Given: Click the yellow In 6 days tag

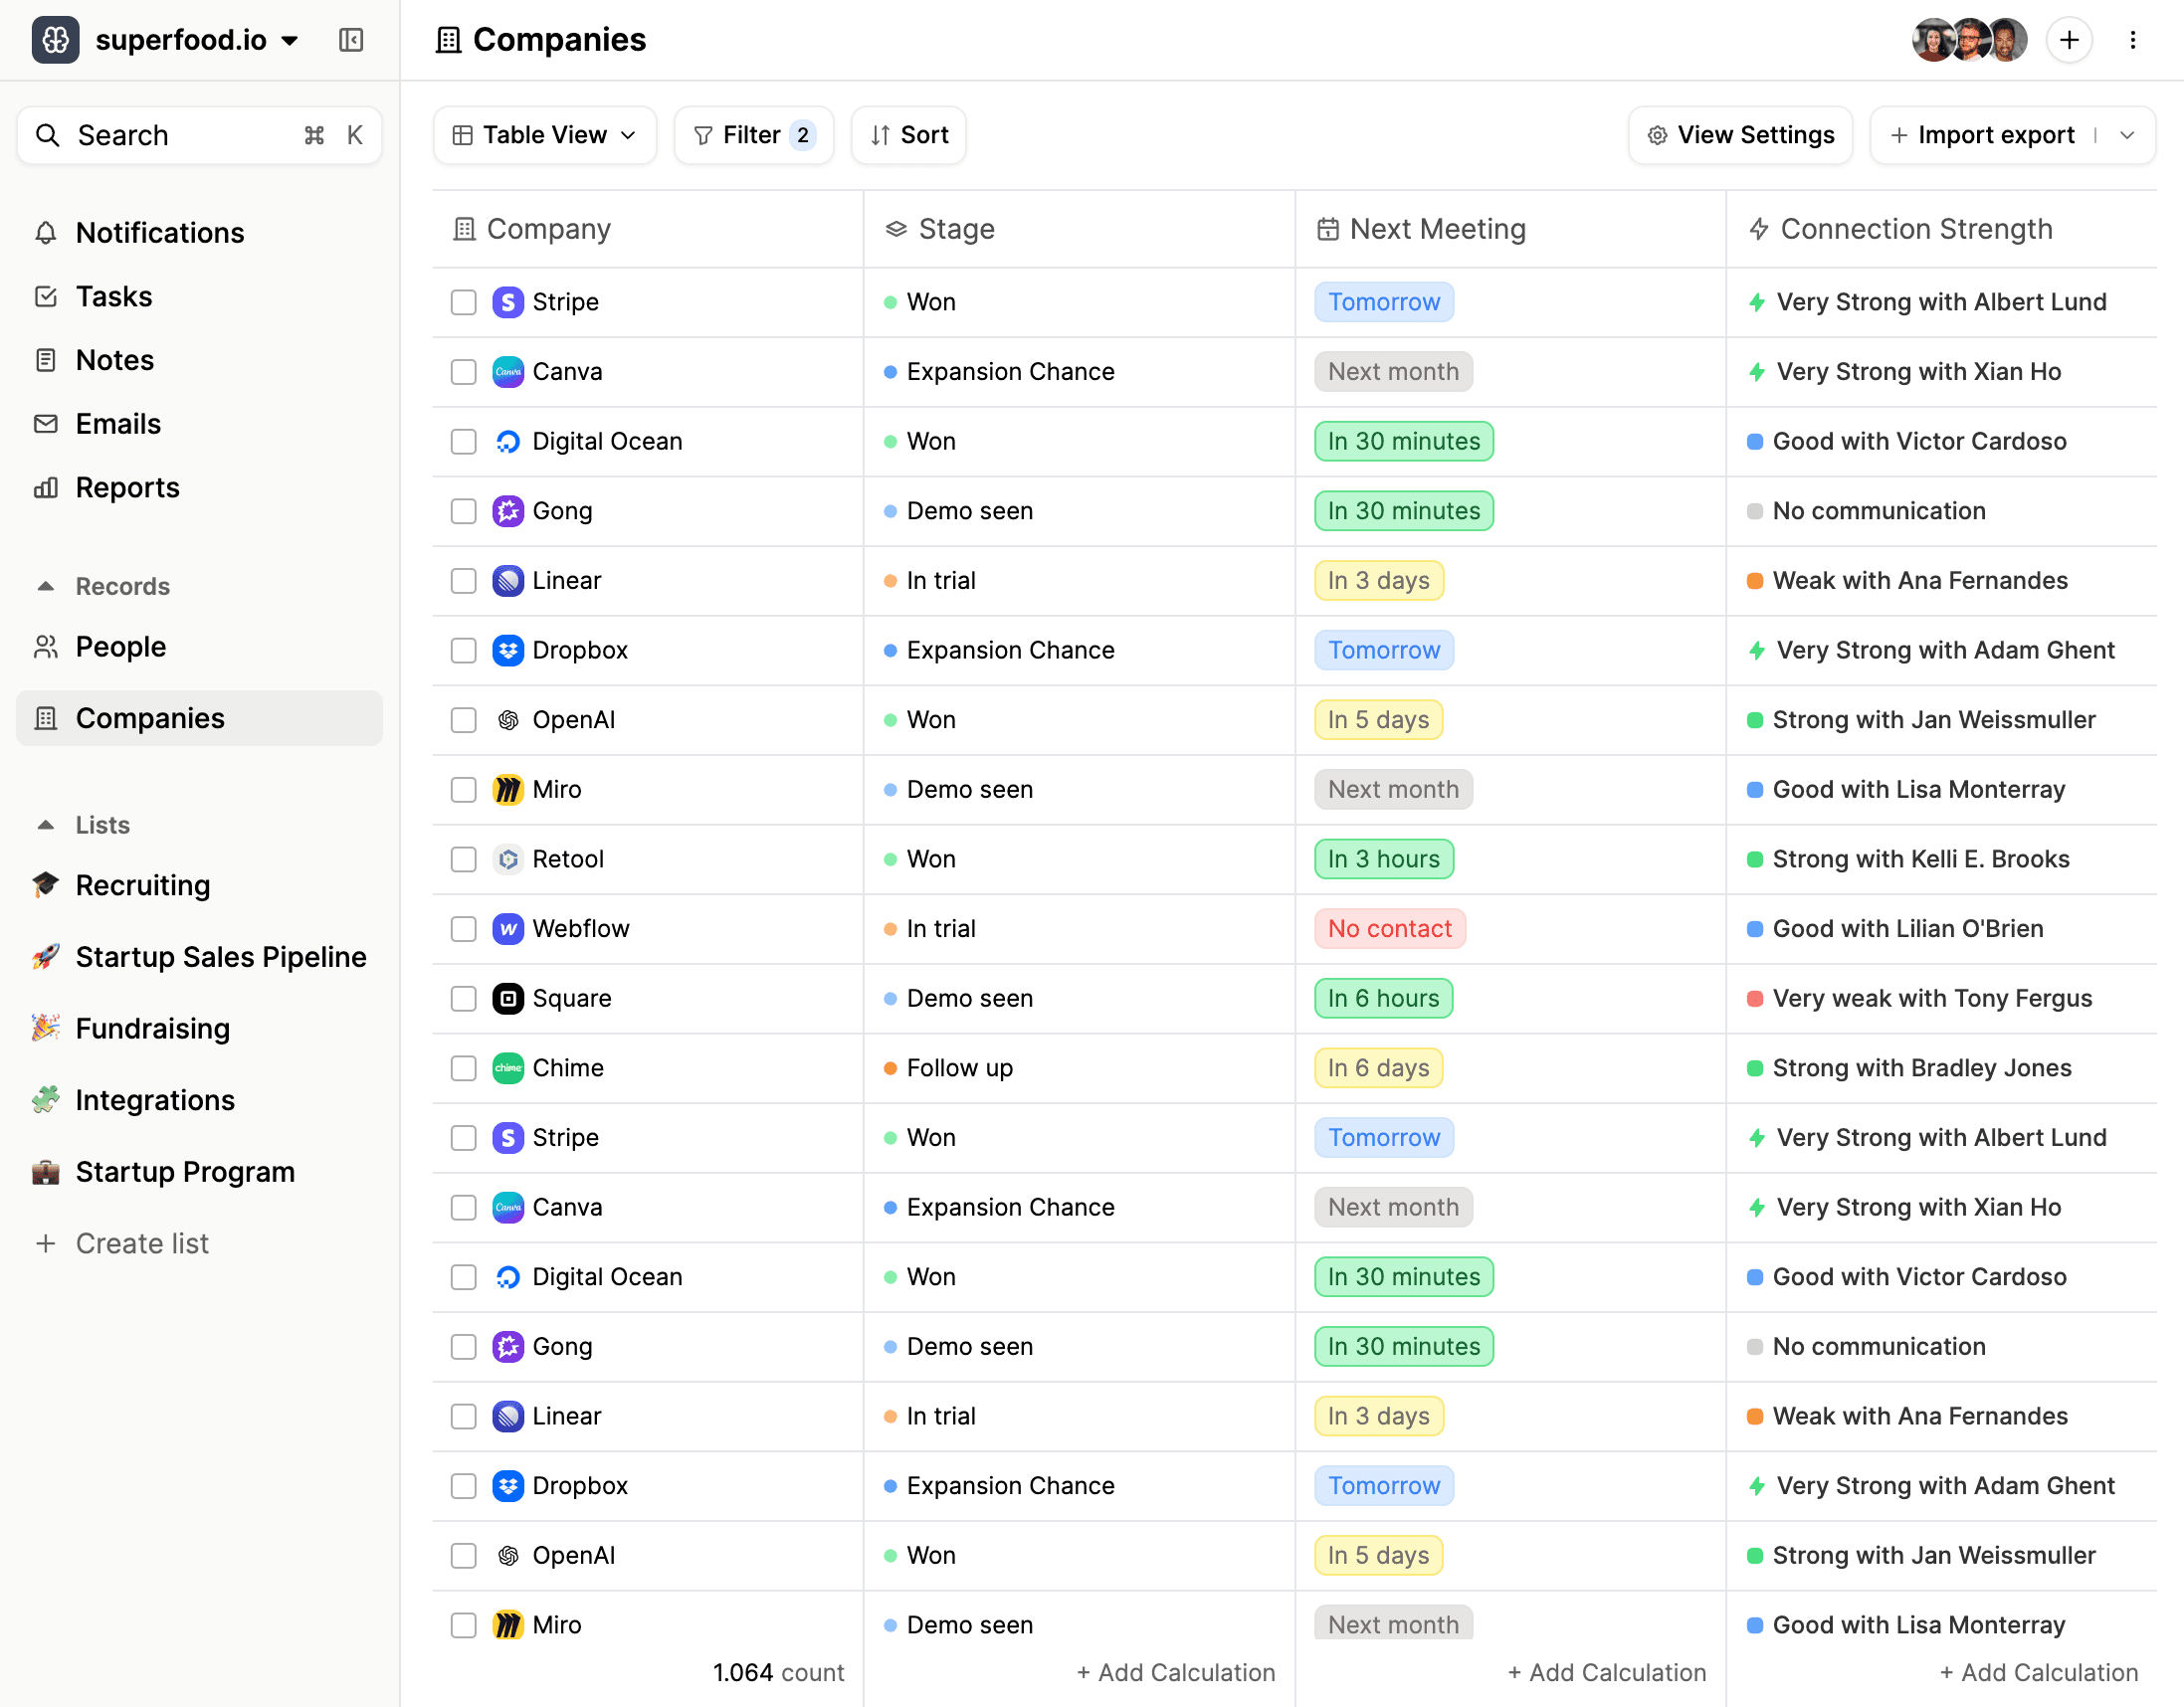Looking at the screenshot, I should pyautogui.click(x=1379, y=1068).
